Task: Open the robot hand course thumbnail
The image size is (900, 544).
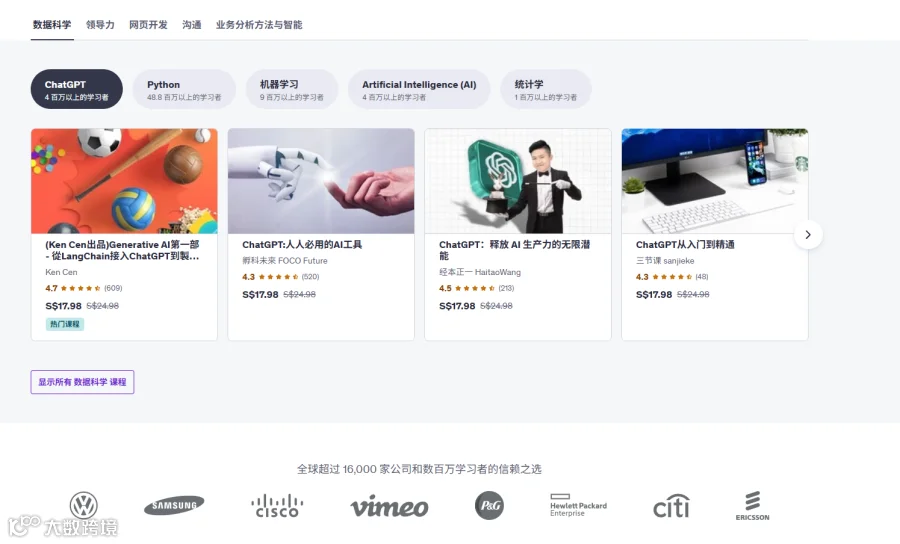Action: 321,181
